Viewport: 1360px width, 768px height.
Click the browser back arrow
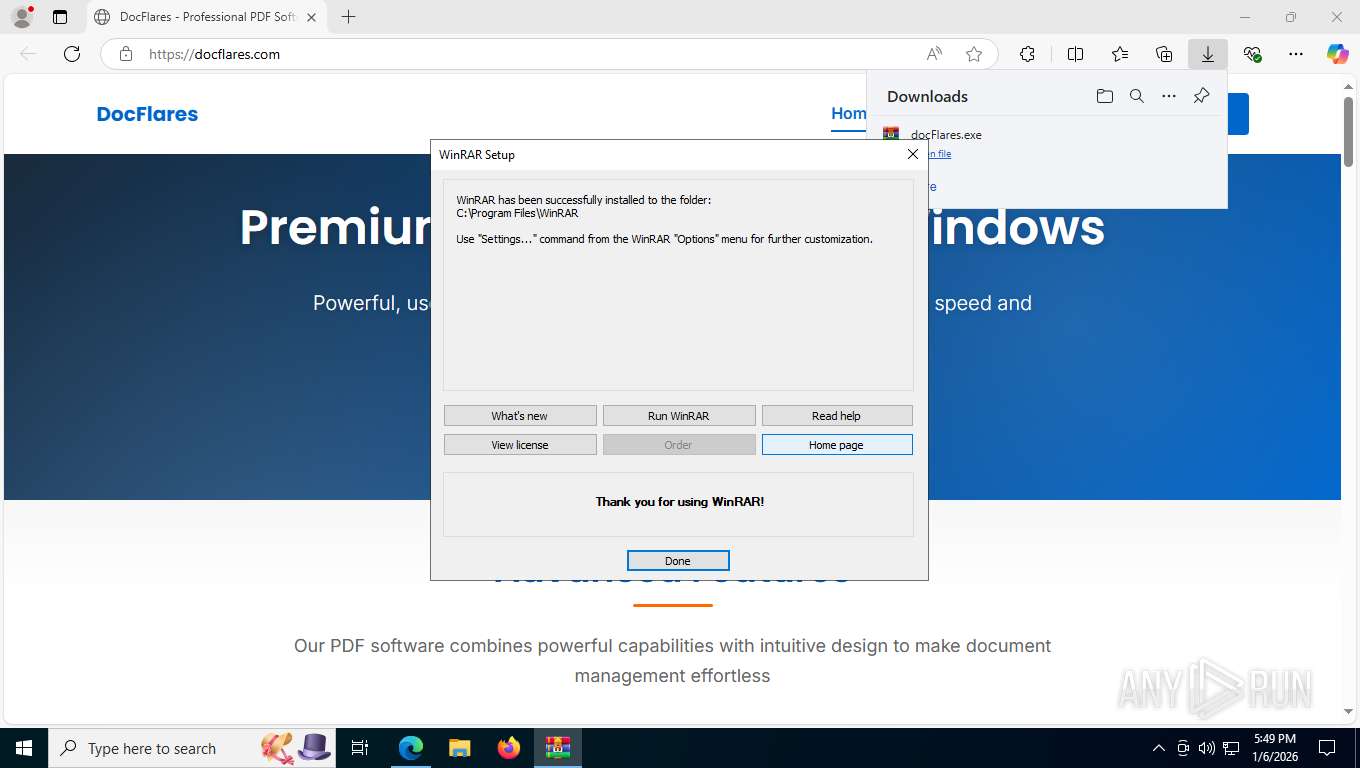click(28, 54)
